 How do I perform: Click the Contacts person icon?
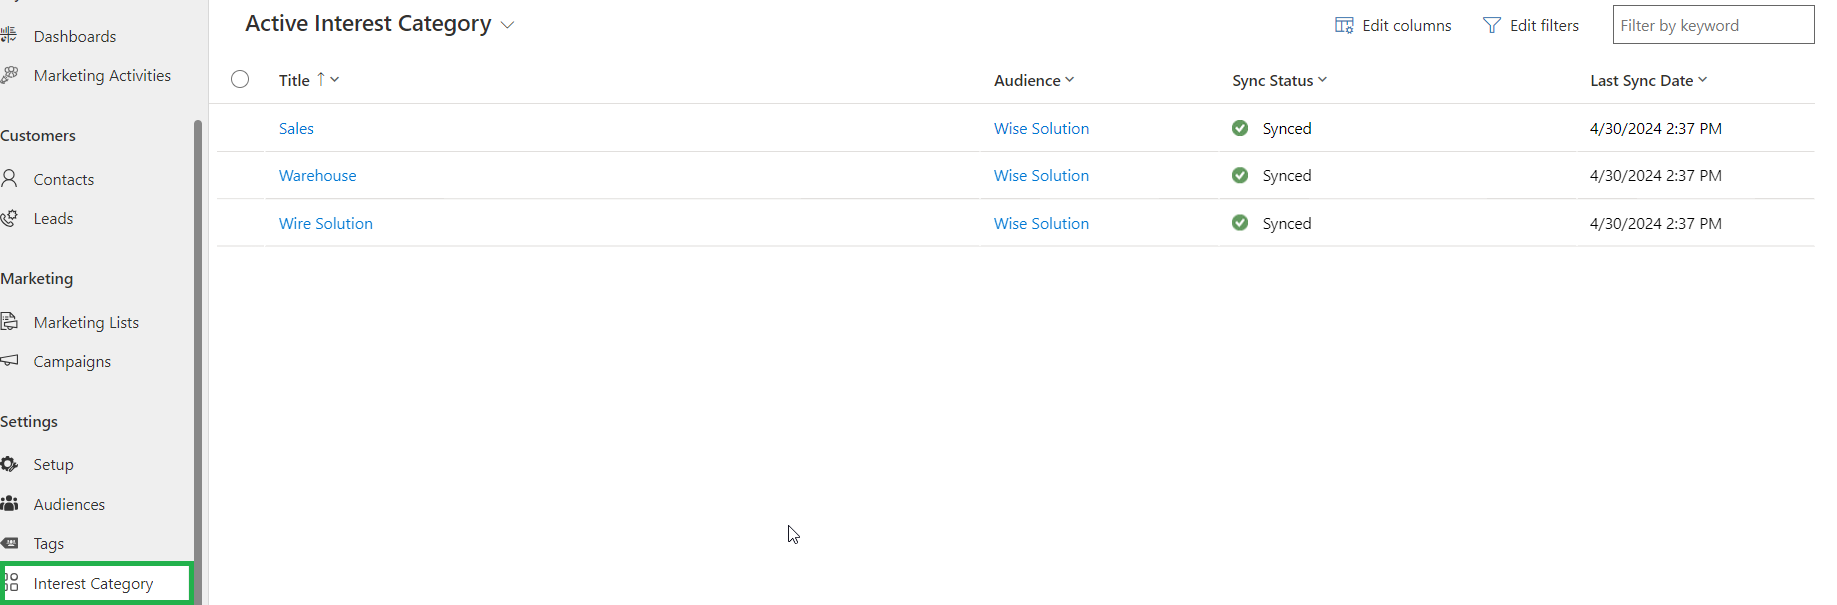coord(10,178)
